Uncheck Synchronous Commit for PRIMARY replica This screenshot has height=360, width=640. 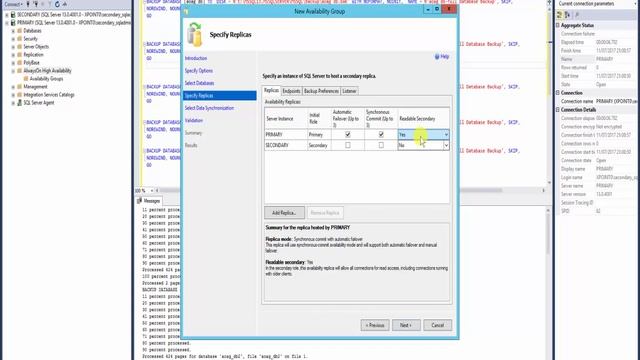point(381,134)
